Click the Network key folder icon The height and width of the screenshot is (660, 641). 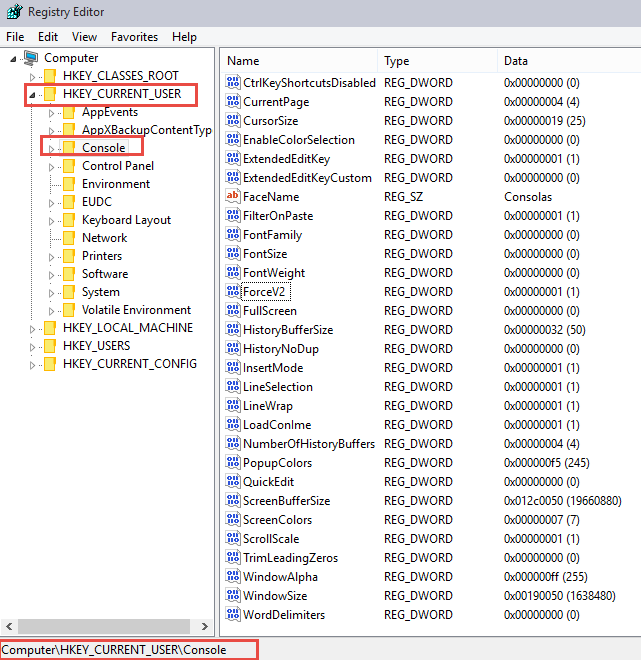coord(69,237)
